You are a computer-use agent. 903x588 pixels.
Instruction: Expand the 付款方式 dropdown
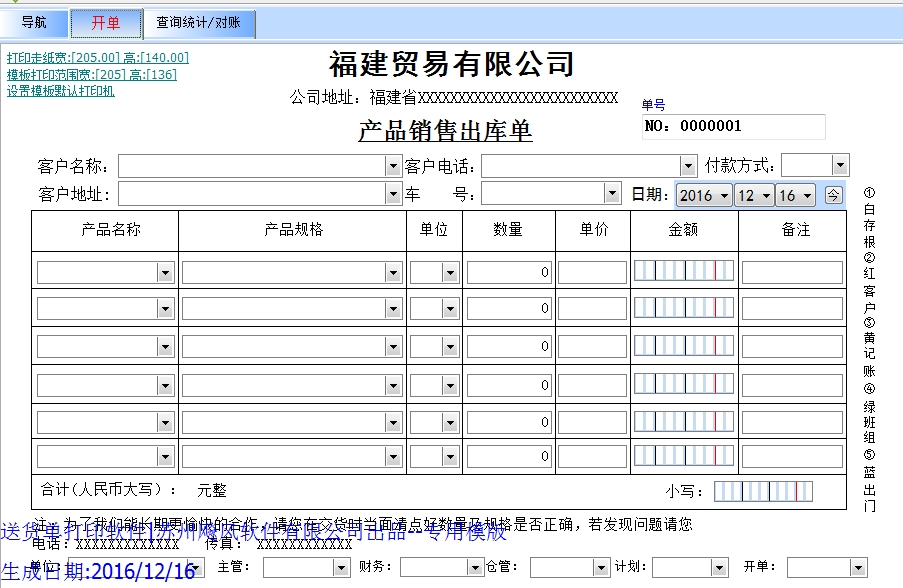840,165
